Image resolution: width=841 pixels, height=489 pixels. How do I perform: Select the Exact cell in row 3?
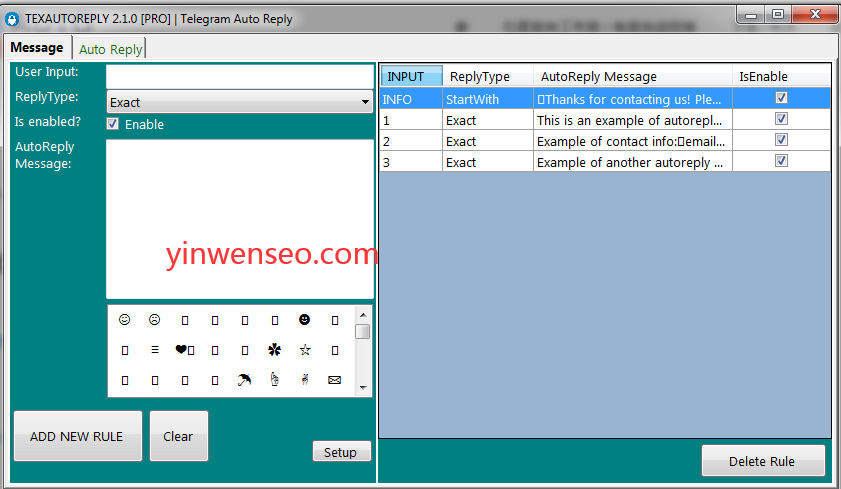[488, 162]
